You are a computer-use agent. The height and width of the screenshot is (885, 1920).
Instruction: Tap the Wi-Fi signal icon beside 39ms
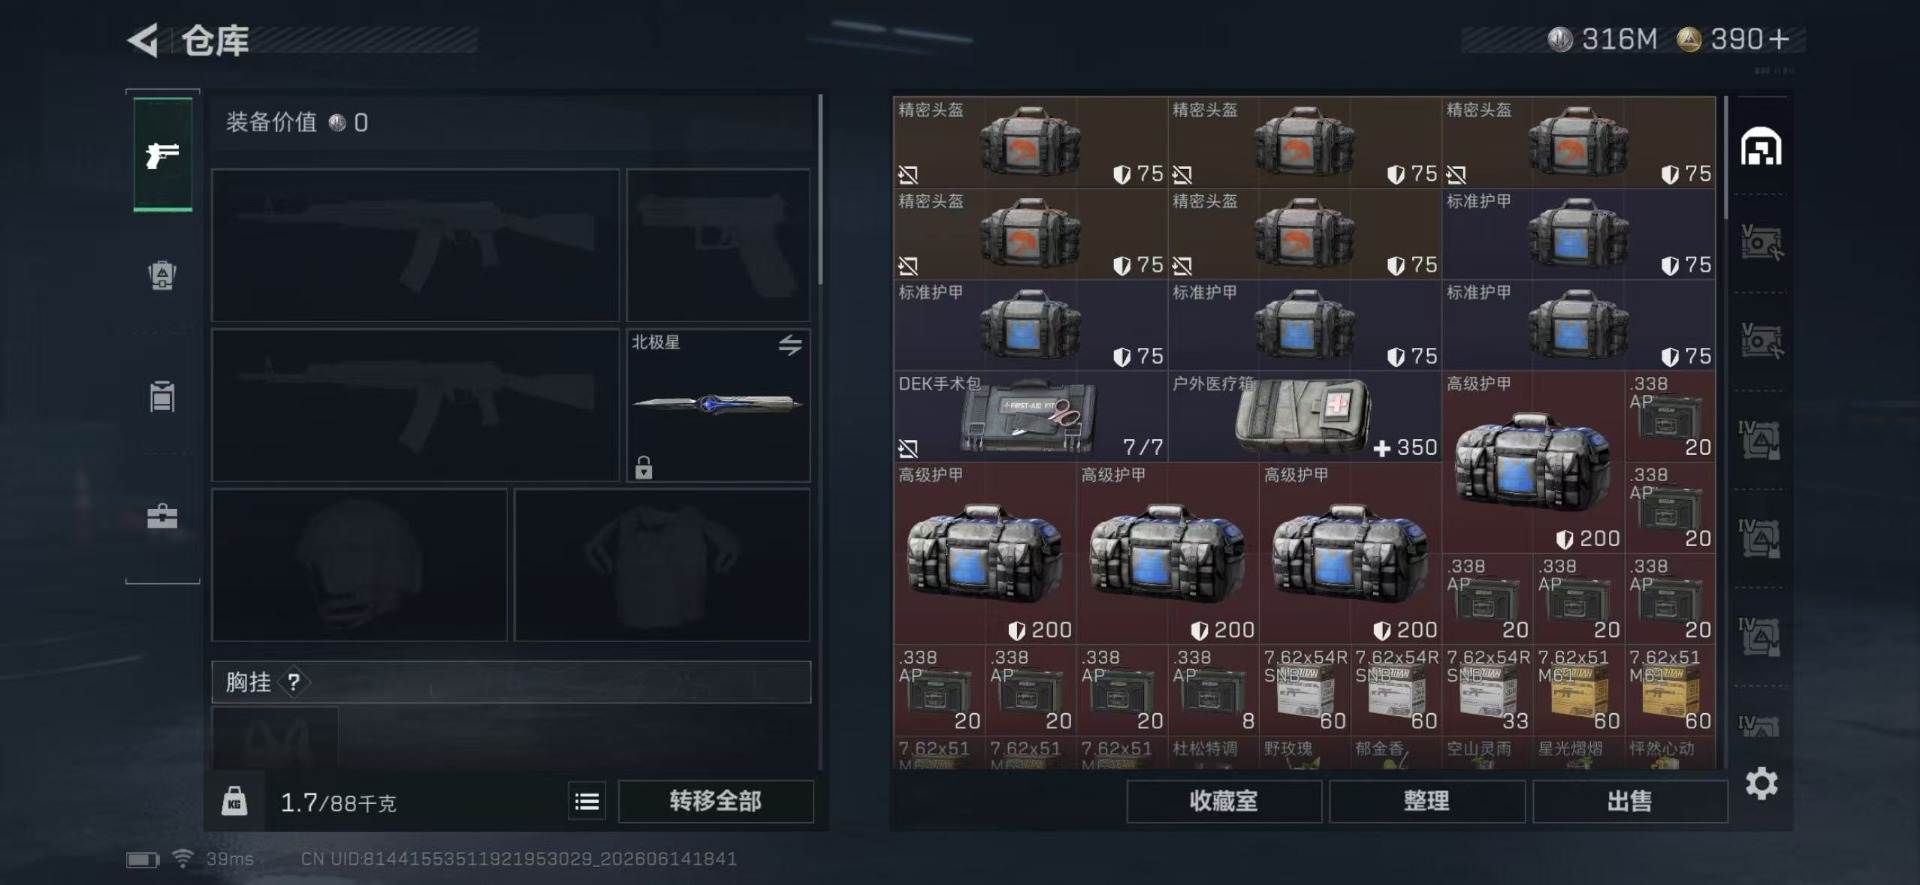(183, 858)
